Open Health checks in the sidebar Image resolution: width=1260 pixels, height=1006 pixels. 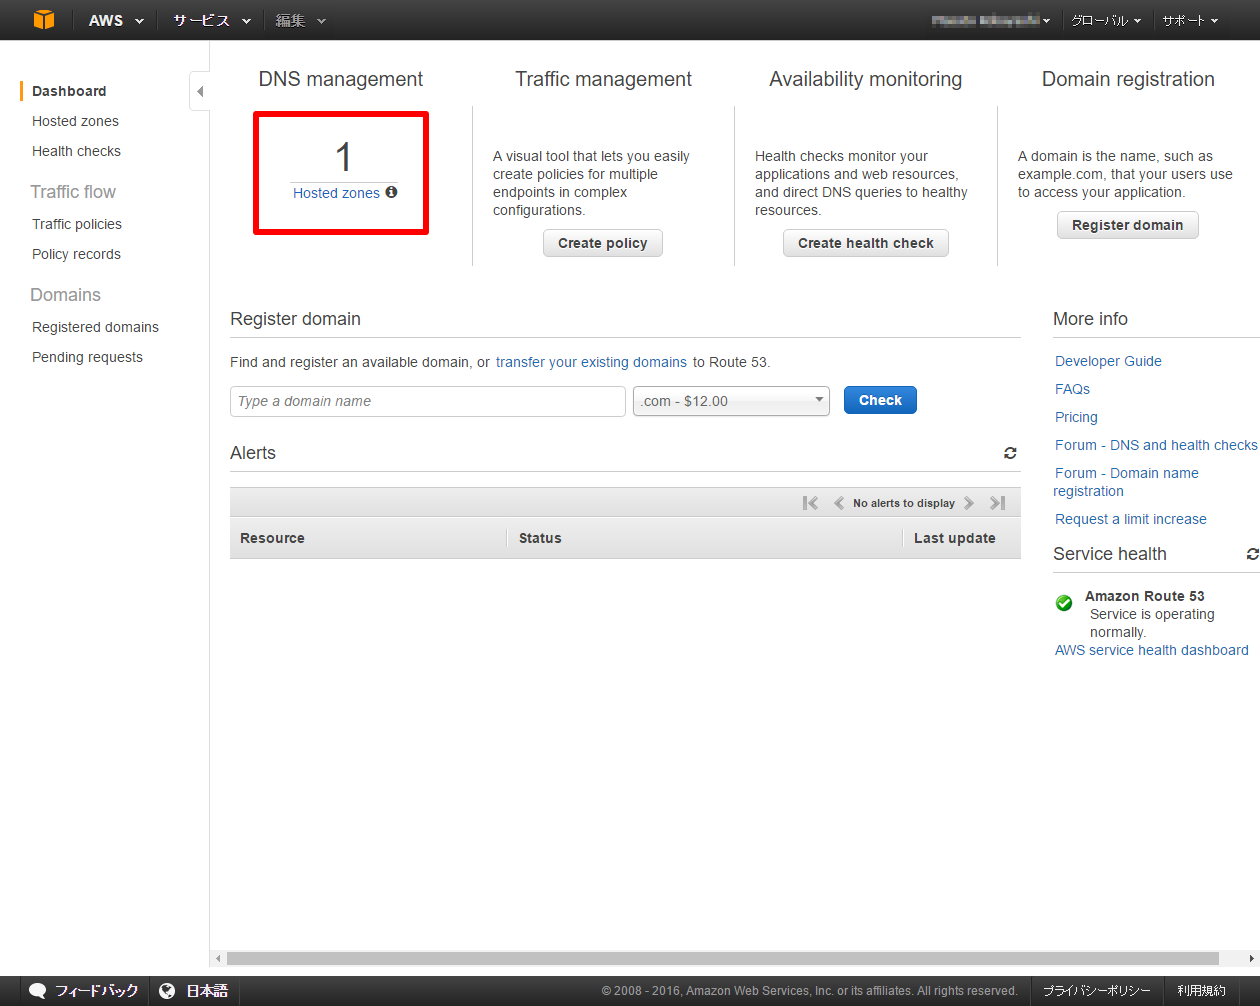pyautogui.click(x=76, y=151)
